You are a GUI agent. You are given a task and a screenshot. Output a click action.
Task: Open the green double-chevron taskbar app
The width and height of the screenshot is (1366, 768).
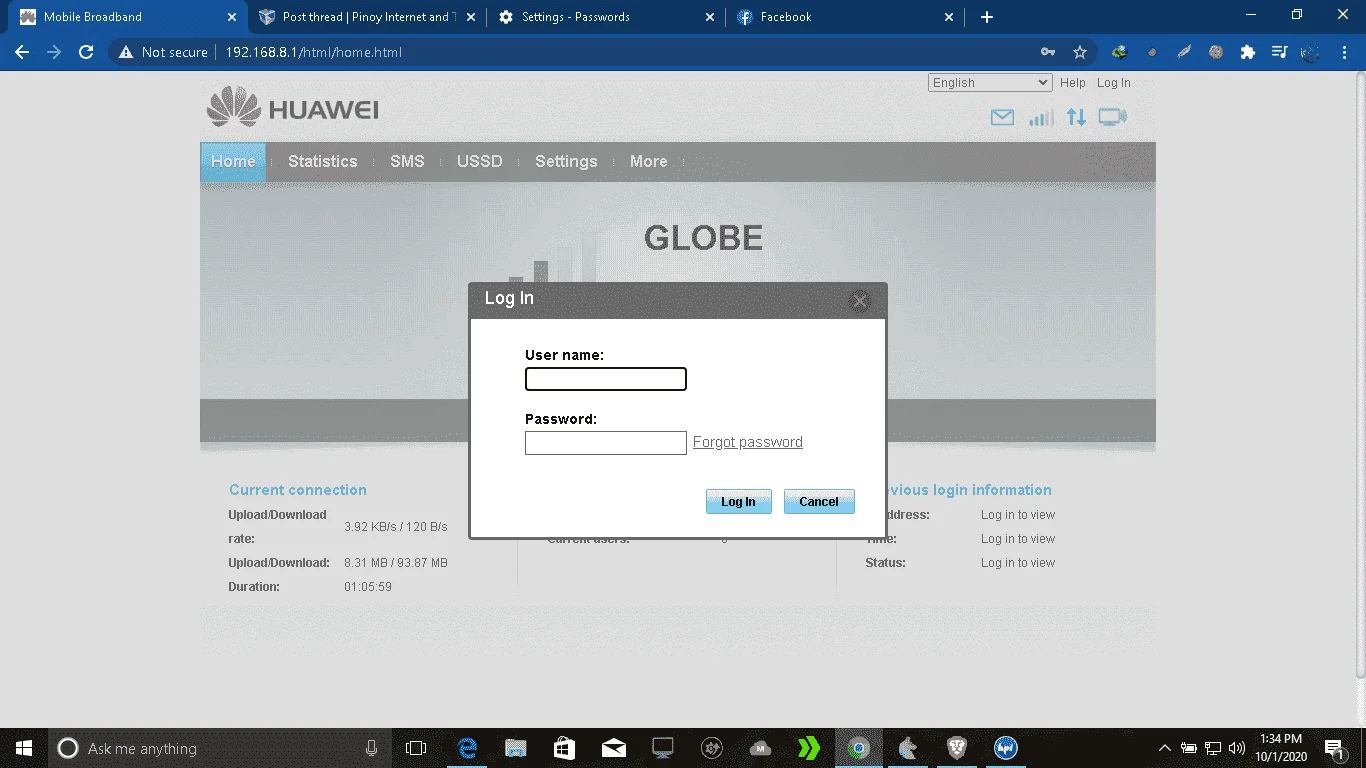[x=809, y=748]
